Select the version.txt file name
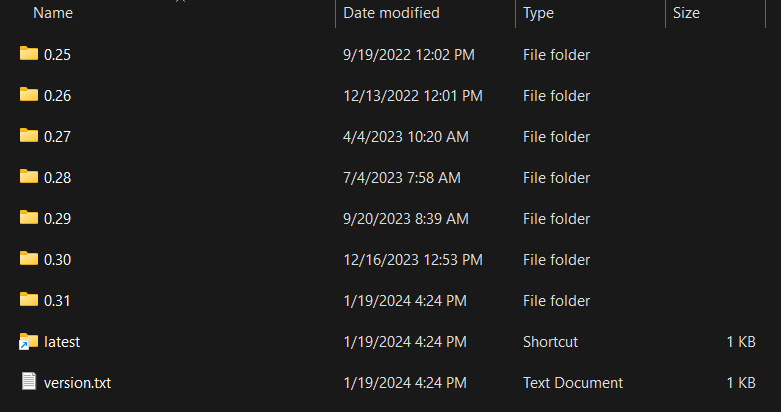The height and width of the screenshot is (412, 781). (x=77, y=383)
